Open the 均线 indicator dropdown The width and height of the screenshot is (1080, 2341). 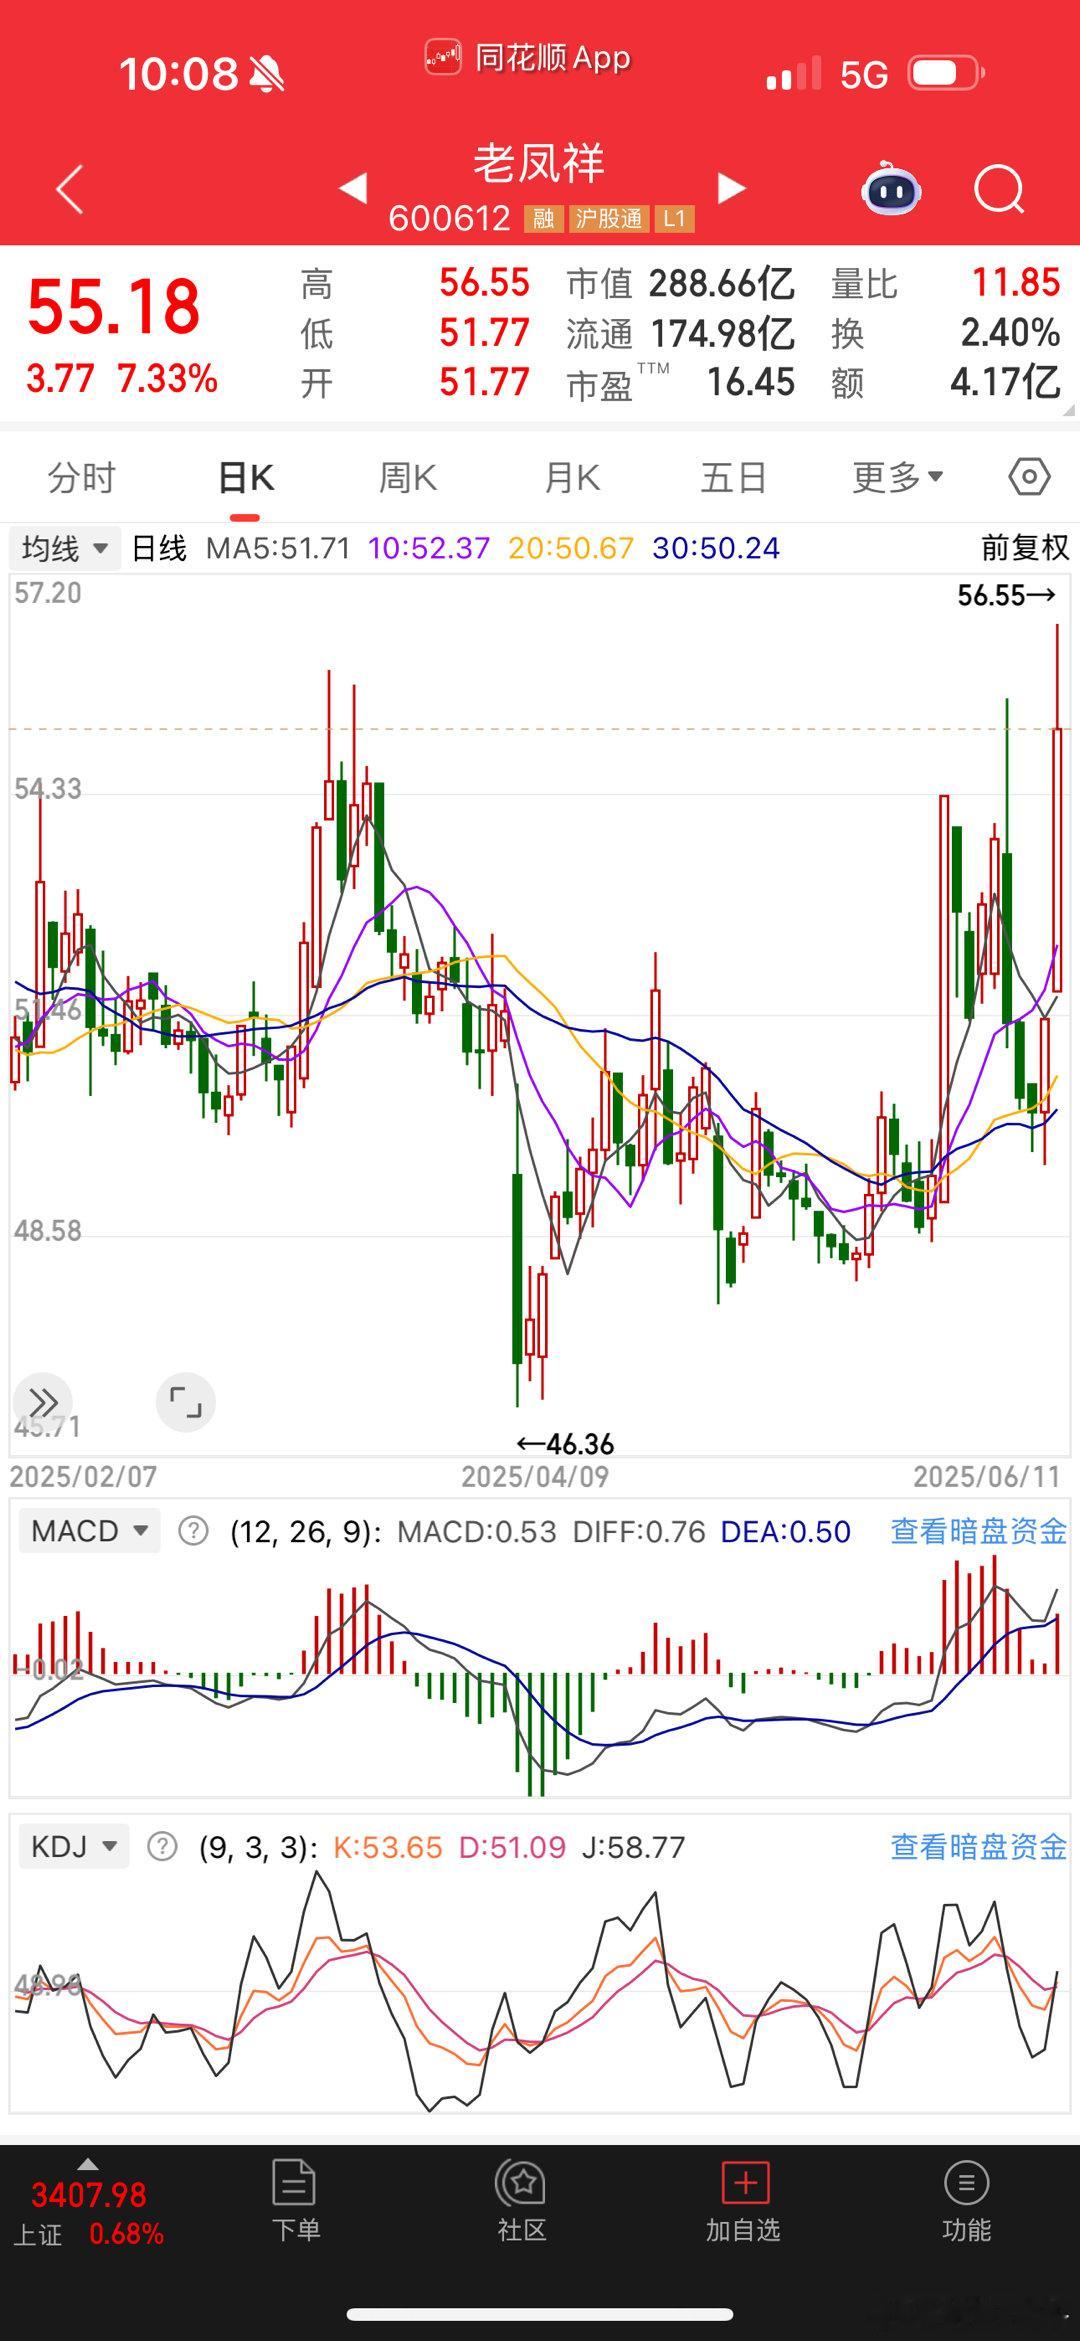[65, 548]
